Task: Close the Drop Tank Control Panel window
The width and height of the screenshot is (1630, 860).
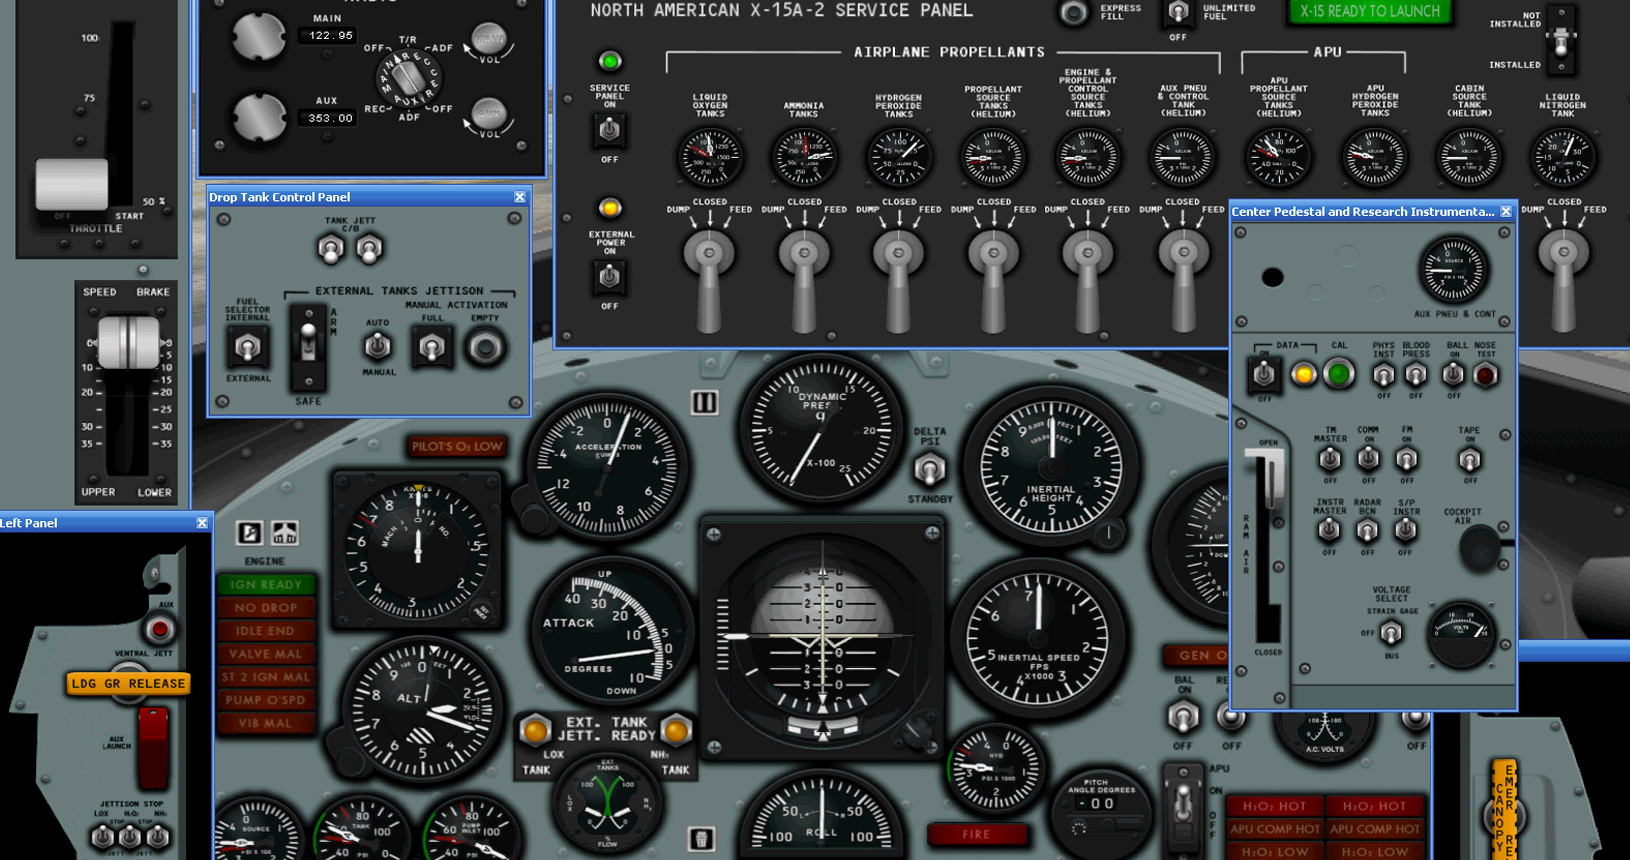Action: [x=519, y=197]
